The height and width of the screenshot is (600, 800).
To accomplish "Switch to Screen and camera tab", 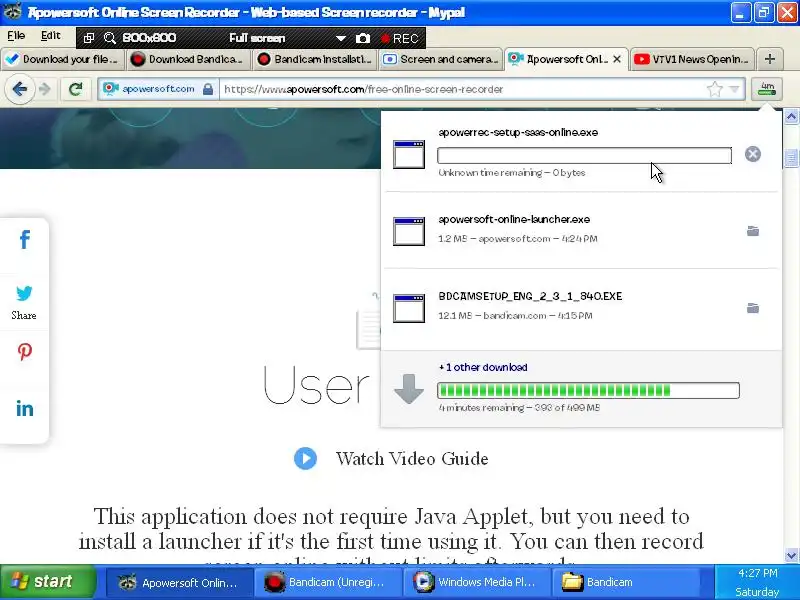I will [441, 59].
